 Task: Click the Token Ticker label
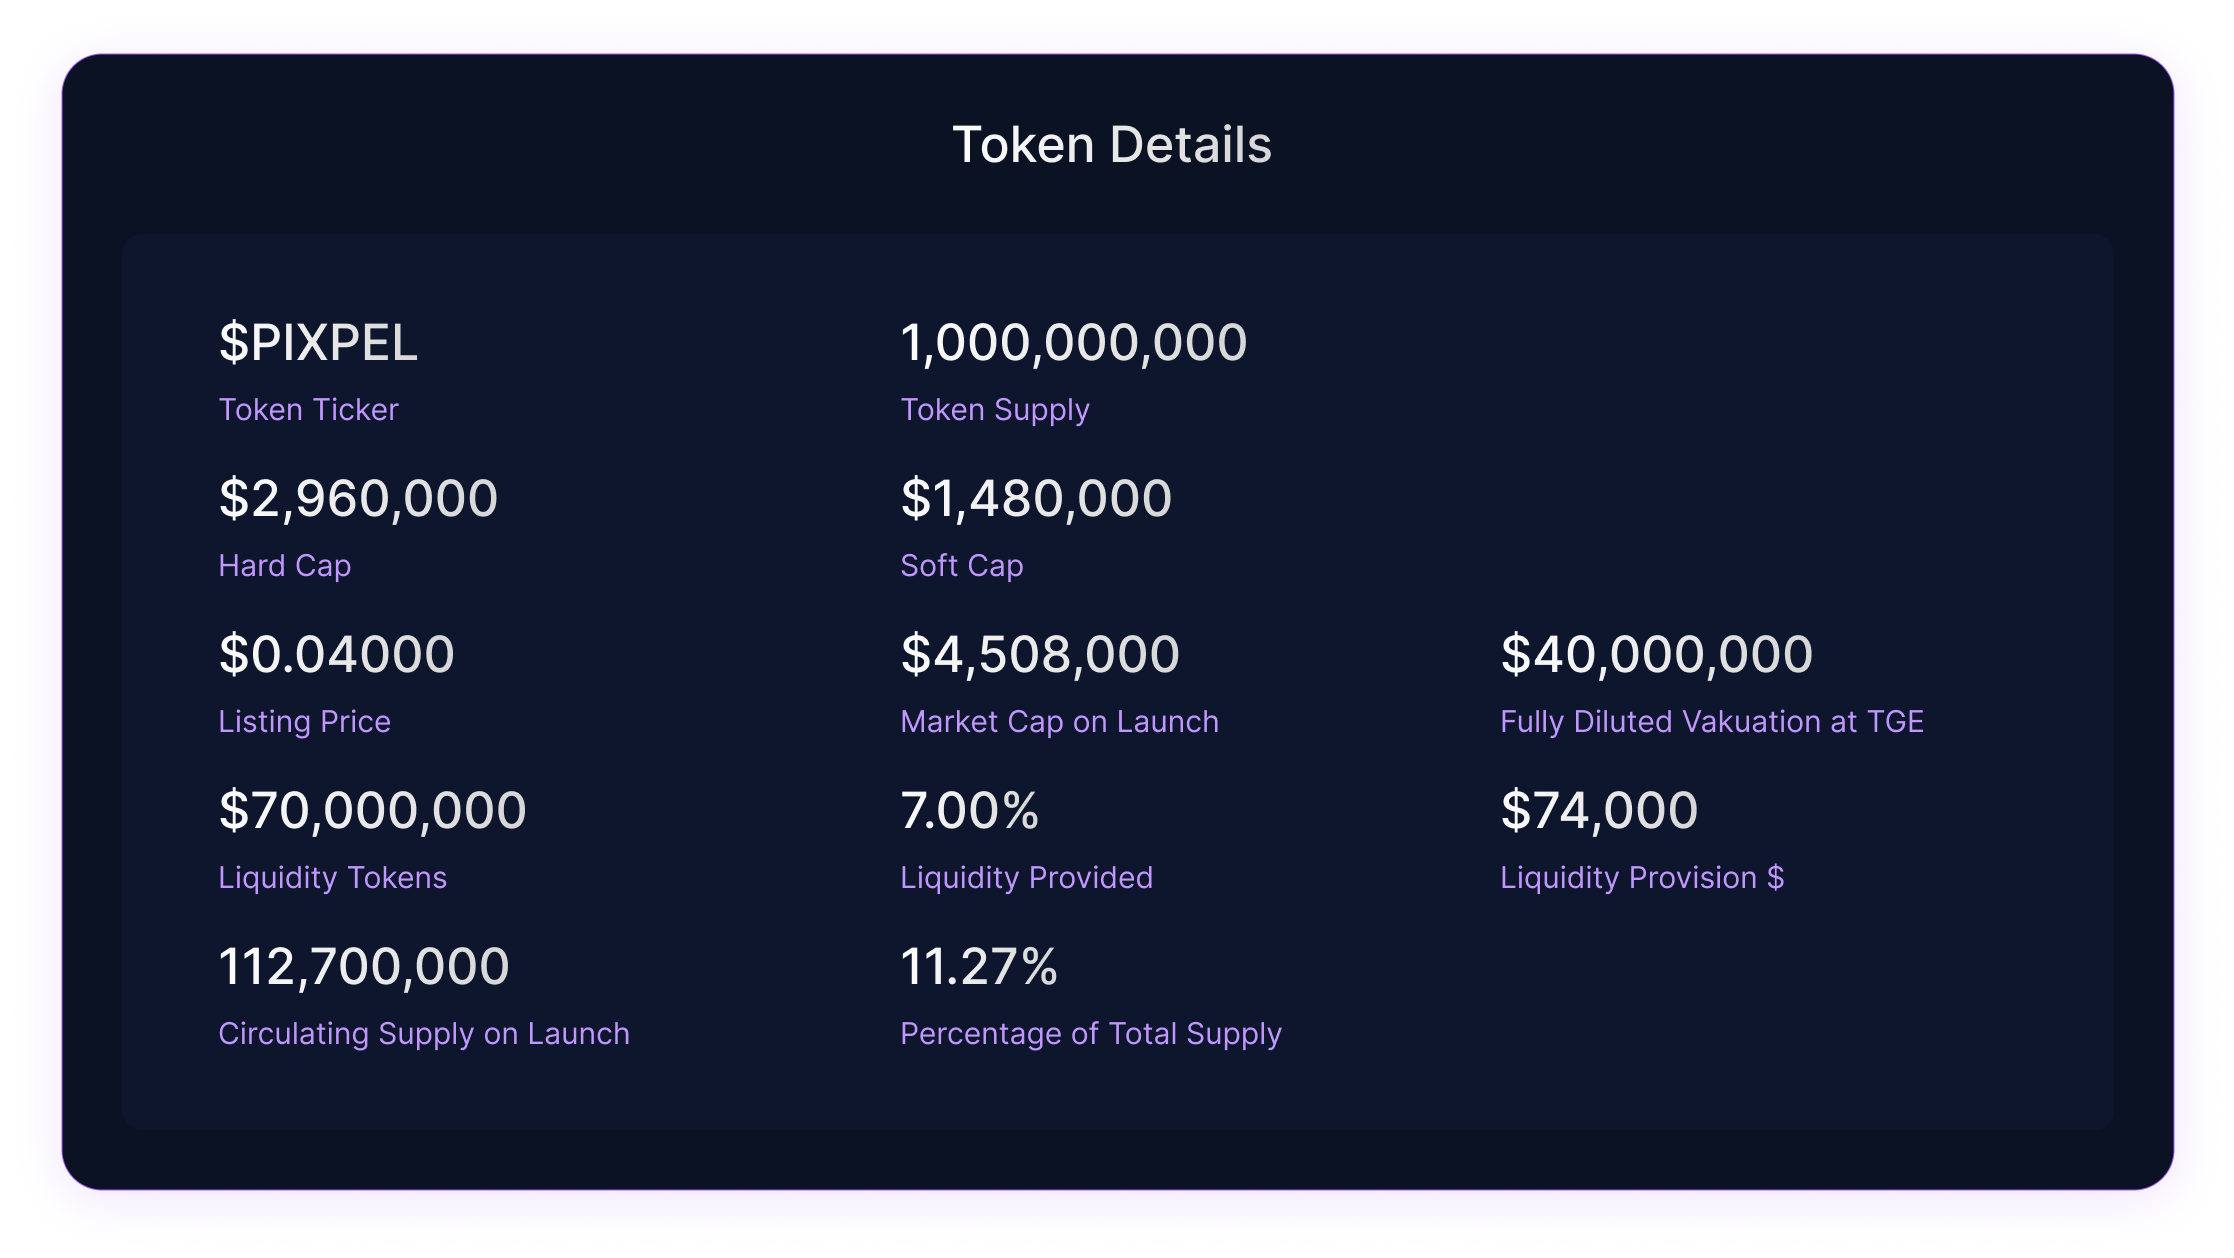308,410
